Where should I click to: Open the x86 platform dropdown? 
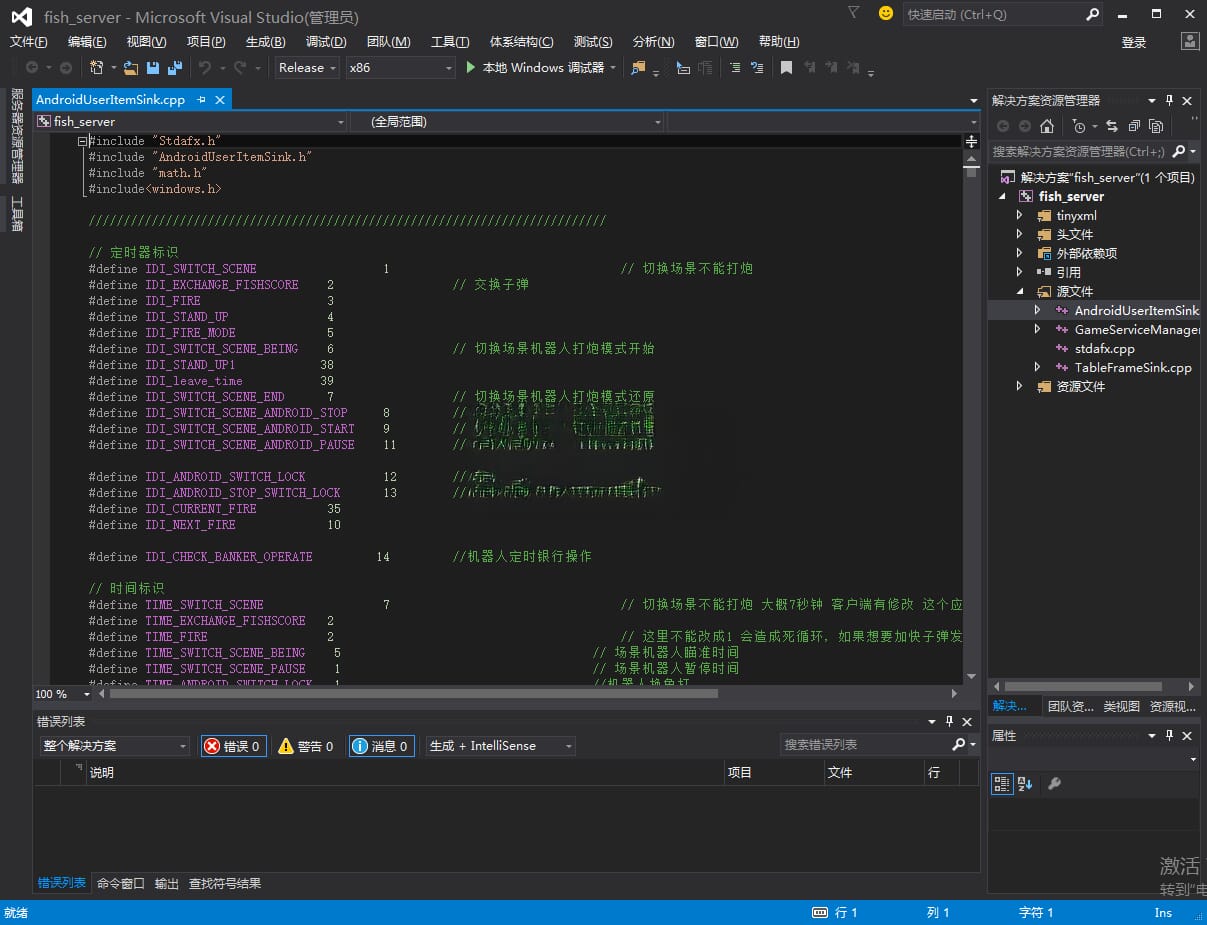[400, 68]
